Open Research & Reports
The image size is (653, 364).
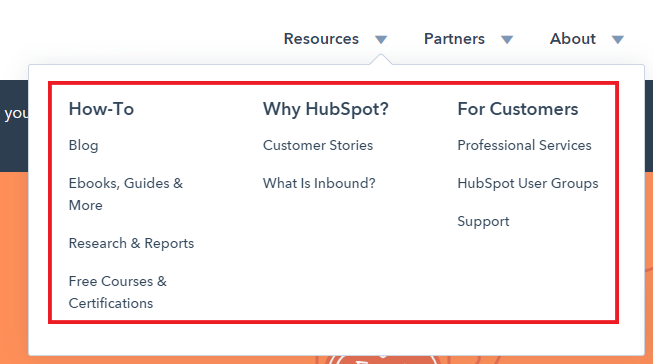click(x=131, y=243)
